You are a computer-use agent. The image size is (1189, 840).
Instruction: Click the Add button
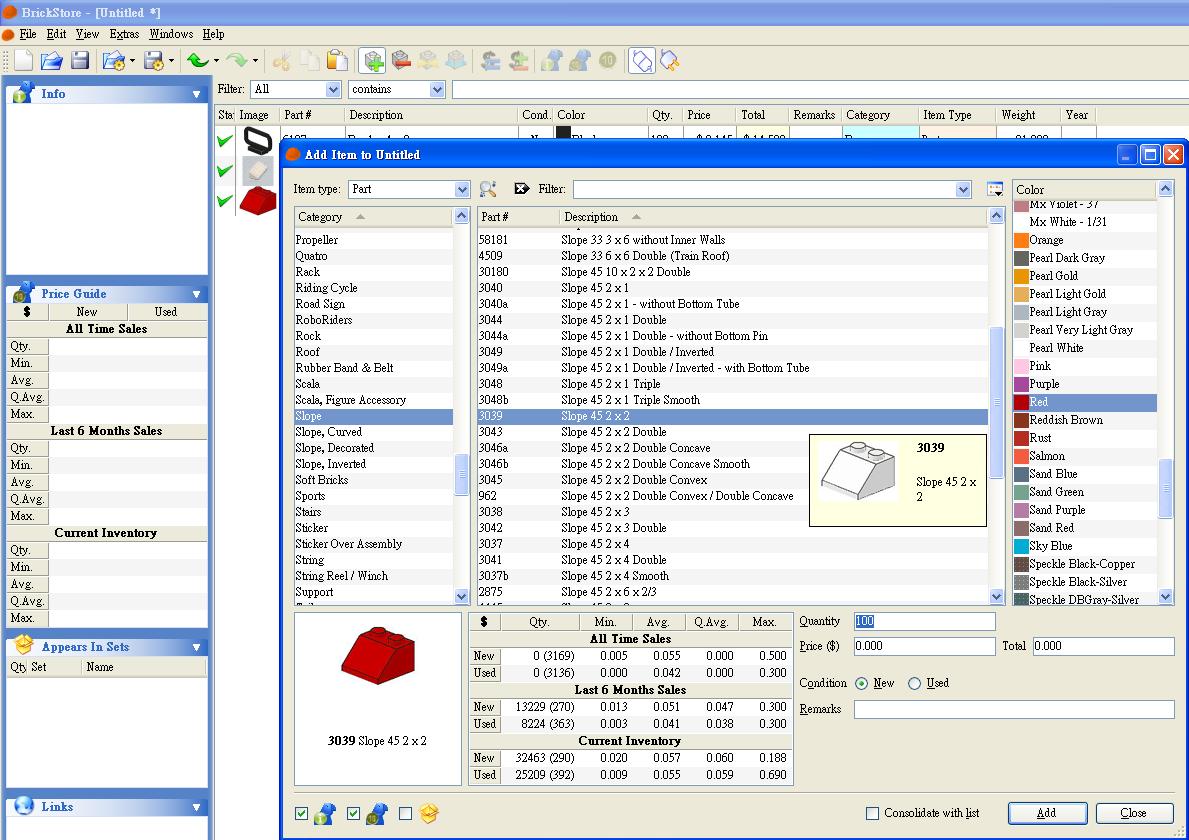pos(1047,813)
